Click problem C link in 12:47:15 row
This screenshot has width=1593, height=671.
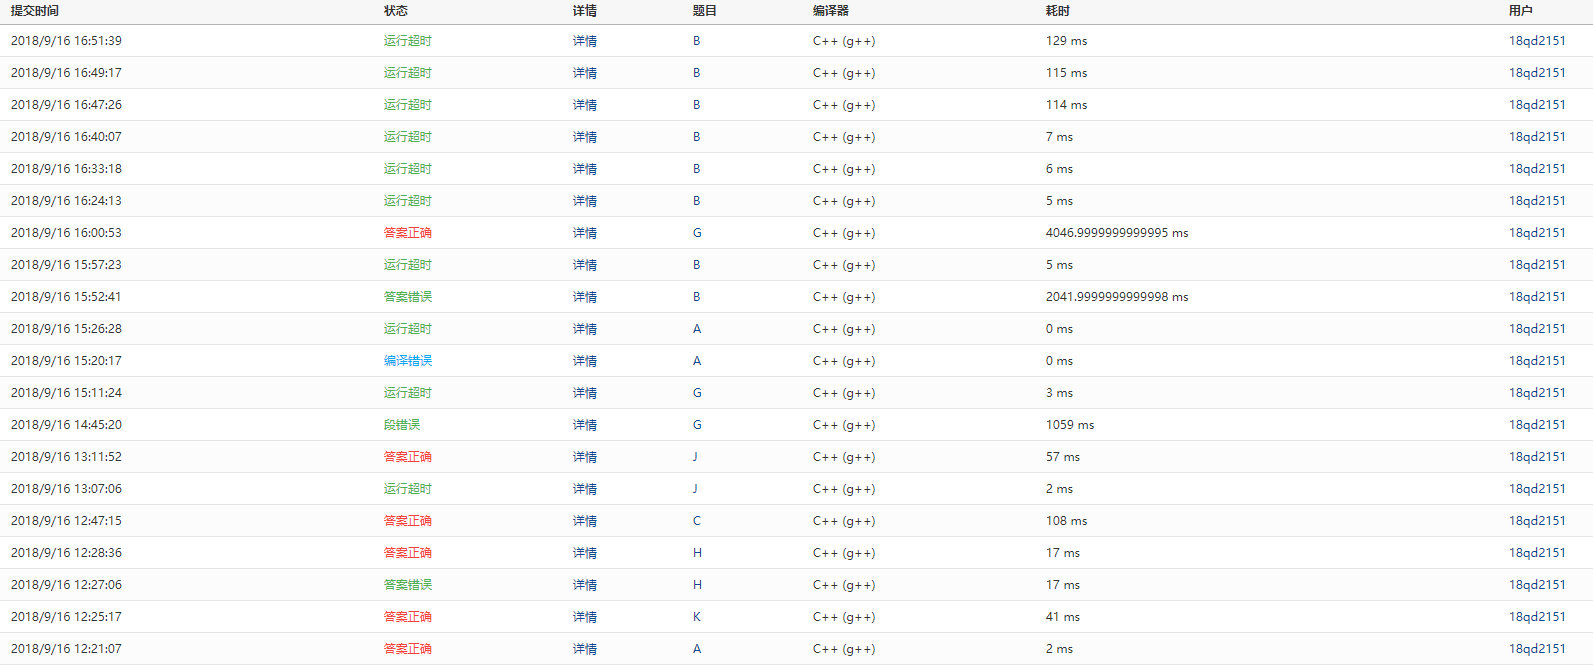696,521
